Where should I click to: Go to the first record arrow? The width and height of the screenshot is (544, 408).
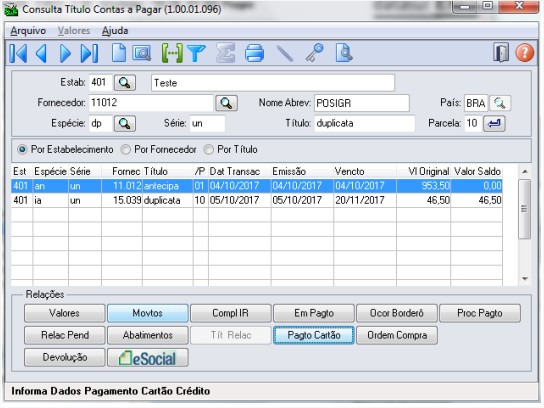point(18,53)
